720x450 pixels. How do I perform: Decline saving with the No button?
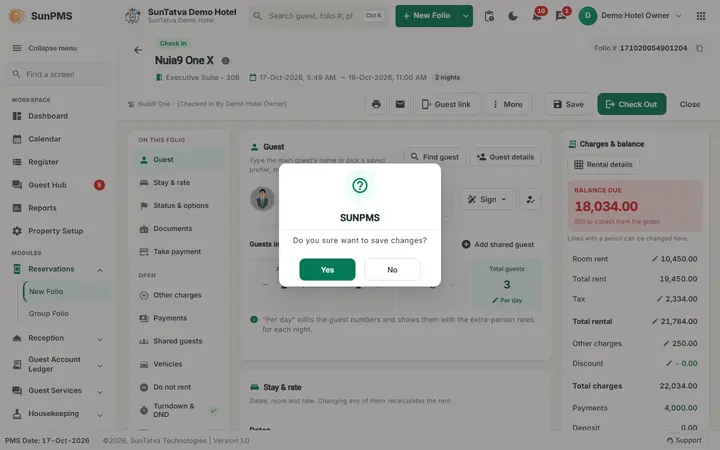[392, 270]
